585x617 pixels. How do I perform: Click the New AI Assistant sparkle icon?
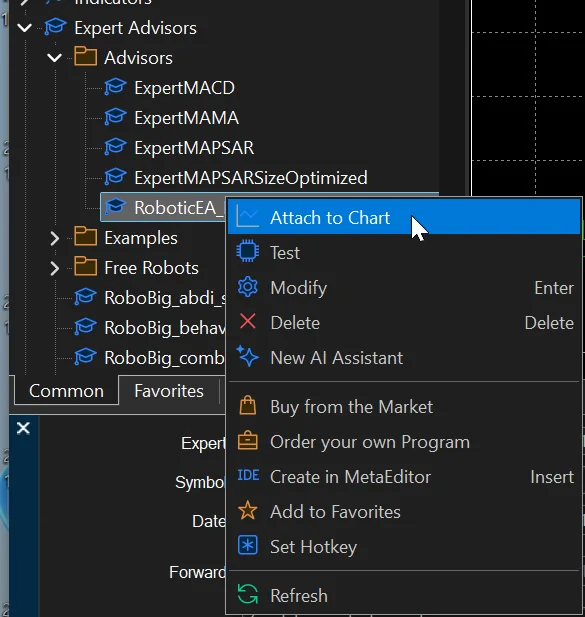(247, 356)
